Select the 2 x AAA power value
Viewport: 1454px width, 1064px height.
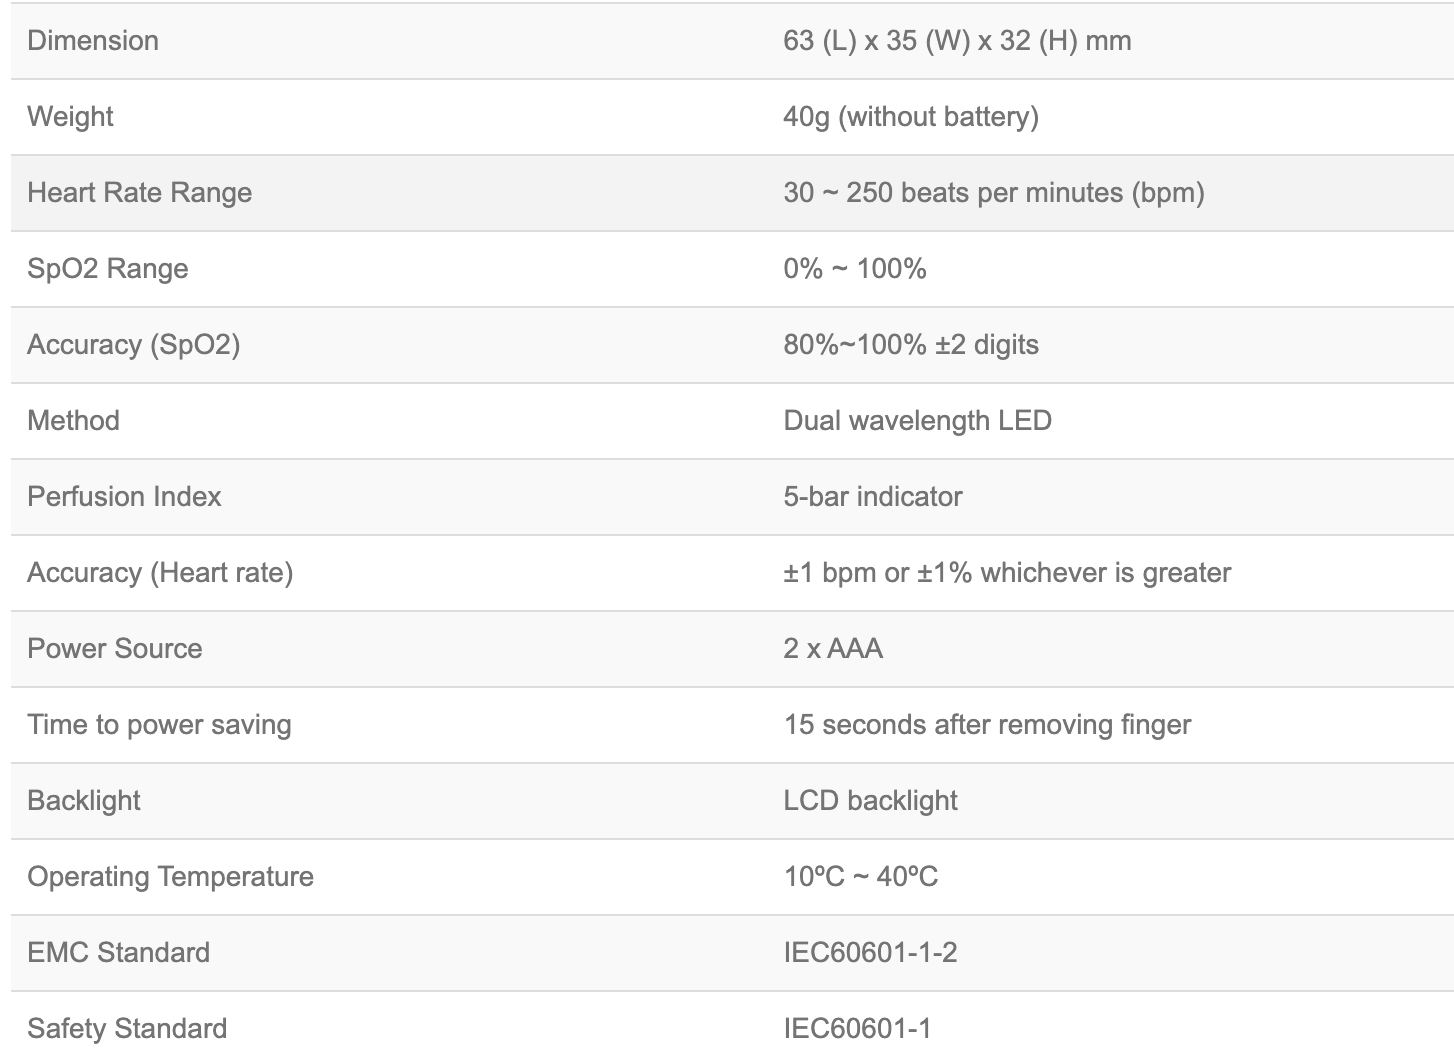(x=833, y=649)
